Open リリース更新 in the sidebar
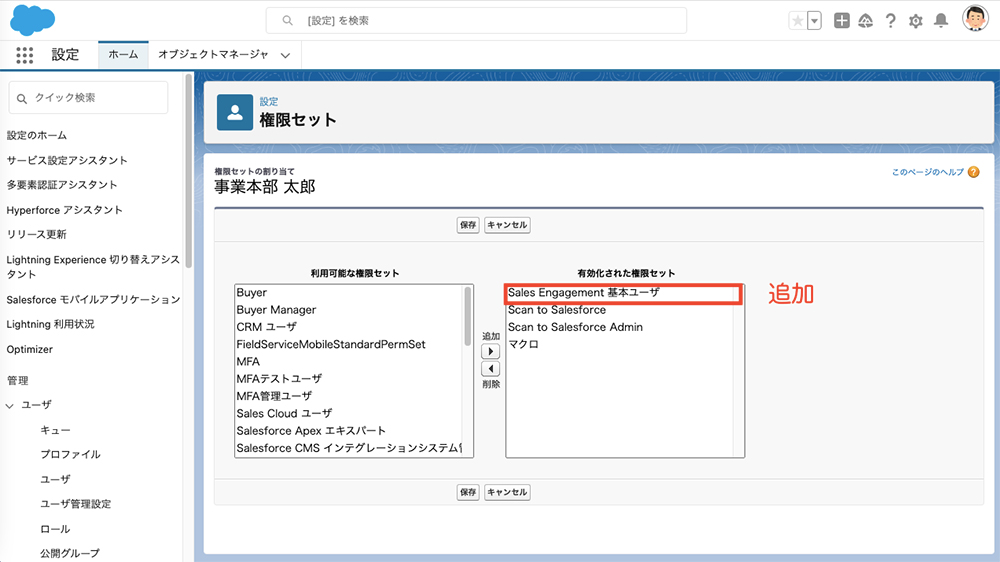1000x562 pixels. pyautogui.click(x=36, y=235)
